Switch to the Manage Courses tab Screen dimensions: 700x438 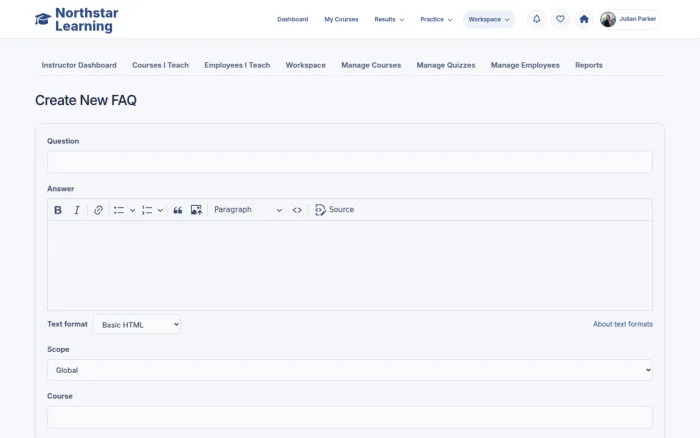(x=371, y=65)
